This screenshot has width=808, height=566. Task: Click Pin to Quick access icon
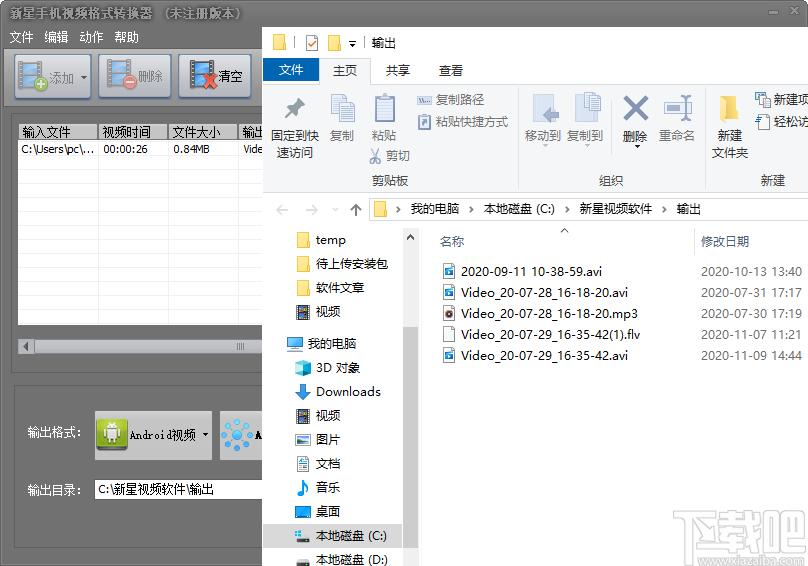pyautogui.click(x=295, y=108)
